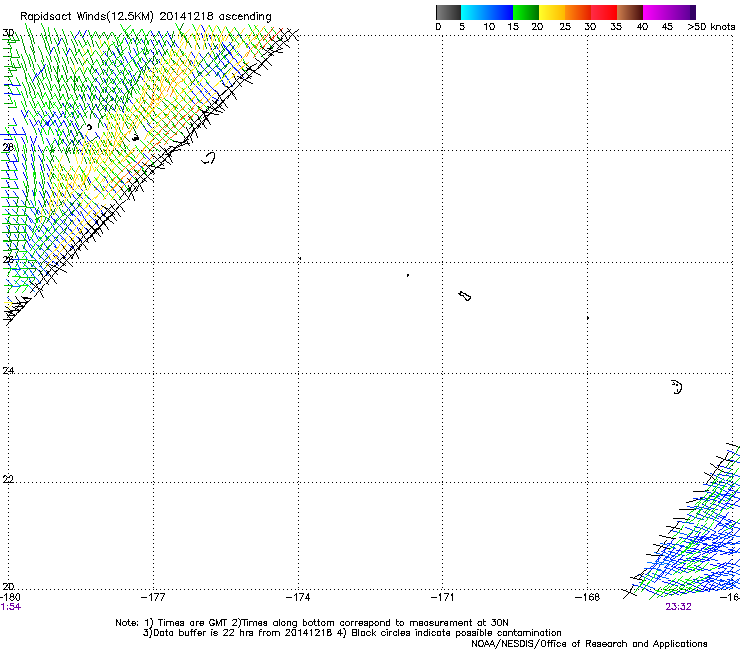Viewport: 740px width, 650px height.
Task: Click longitude label '-180'
Action: pyautogui.click(x=10, y=597)
